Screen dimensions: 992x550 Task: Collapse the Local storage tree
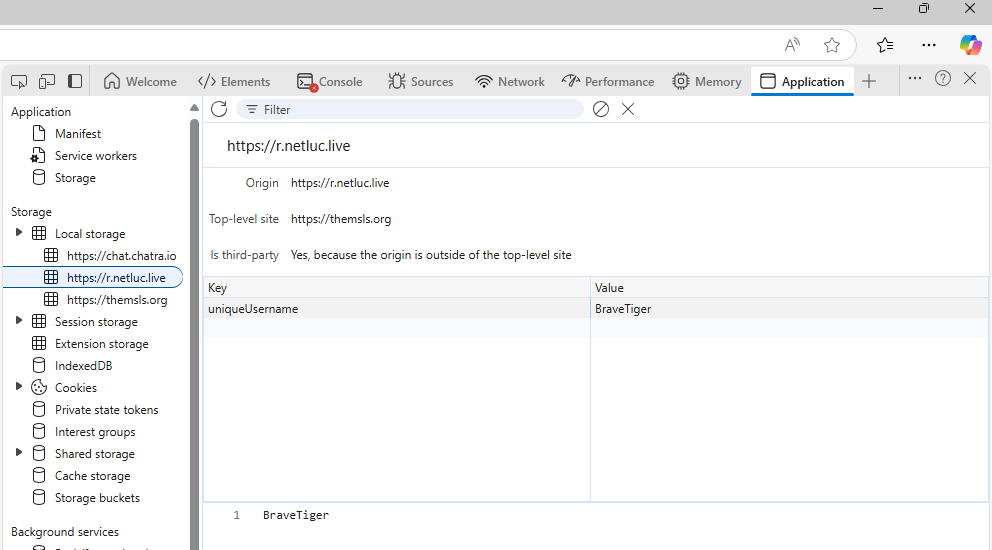tap(19, 233)
